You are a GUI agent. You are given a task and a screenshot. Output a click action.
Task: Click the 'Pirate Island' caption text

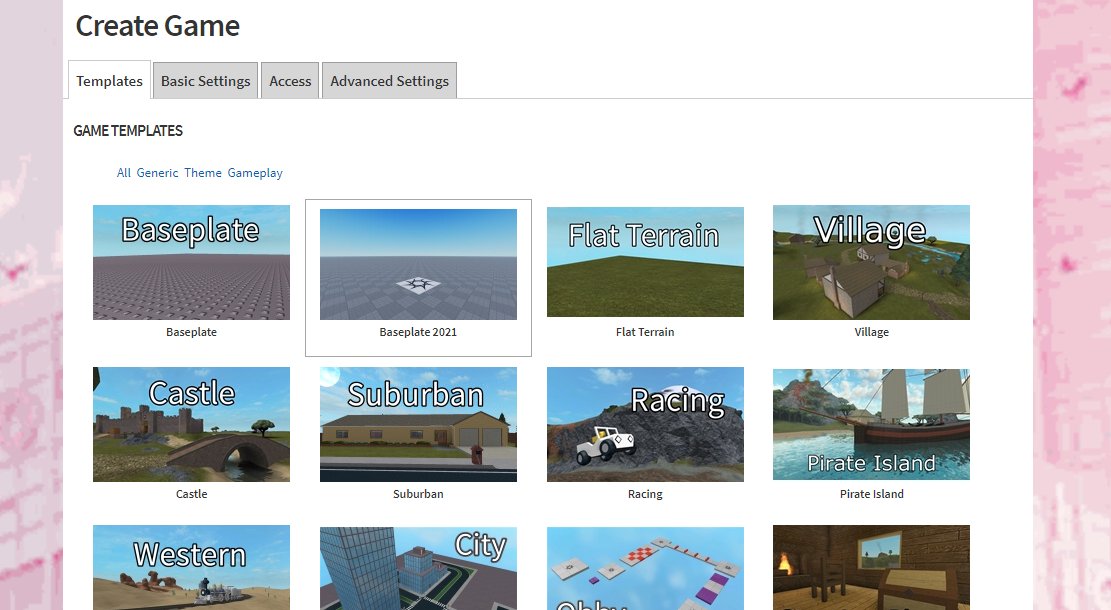pos(871,494)
